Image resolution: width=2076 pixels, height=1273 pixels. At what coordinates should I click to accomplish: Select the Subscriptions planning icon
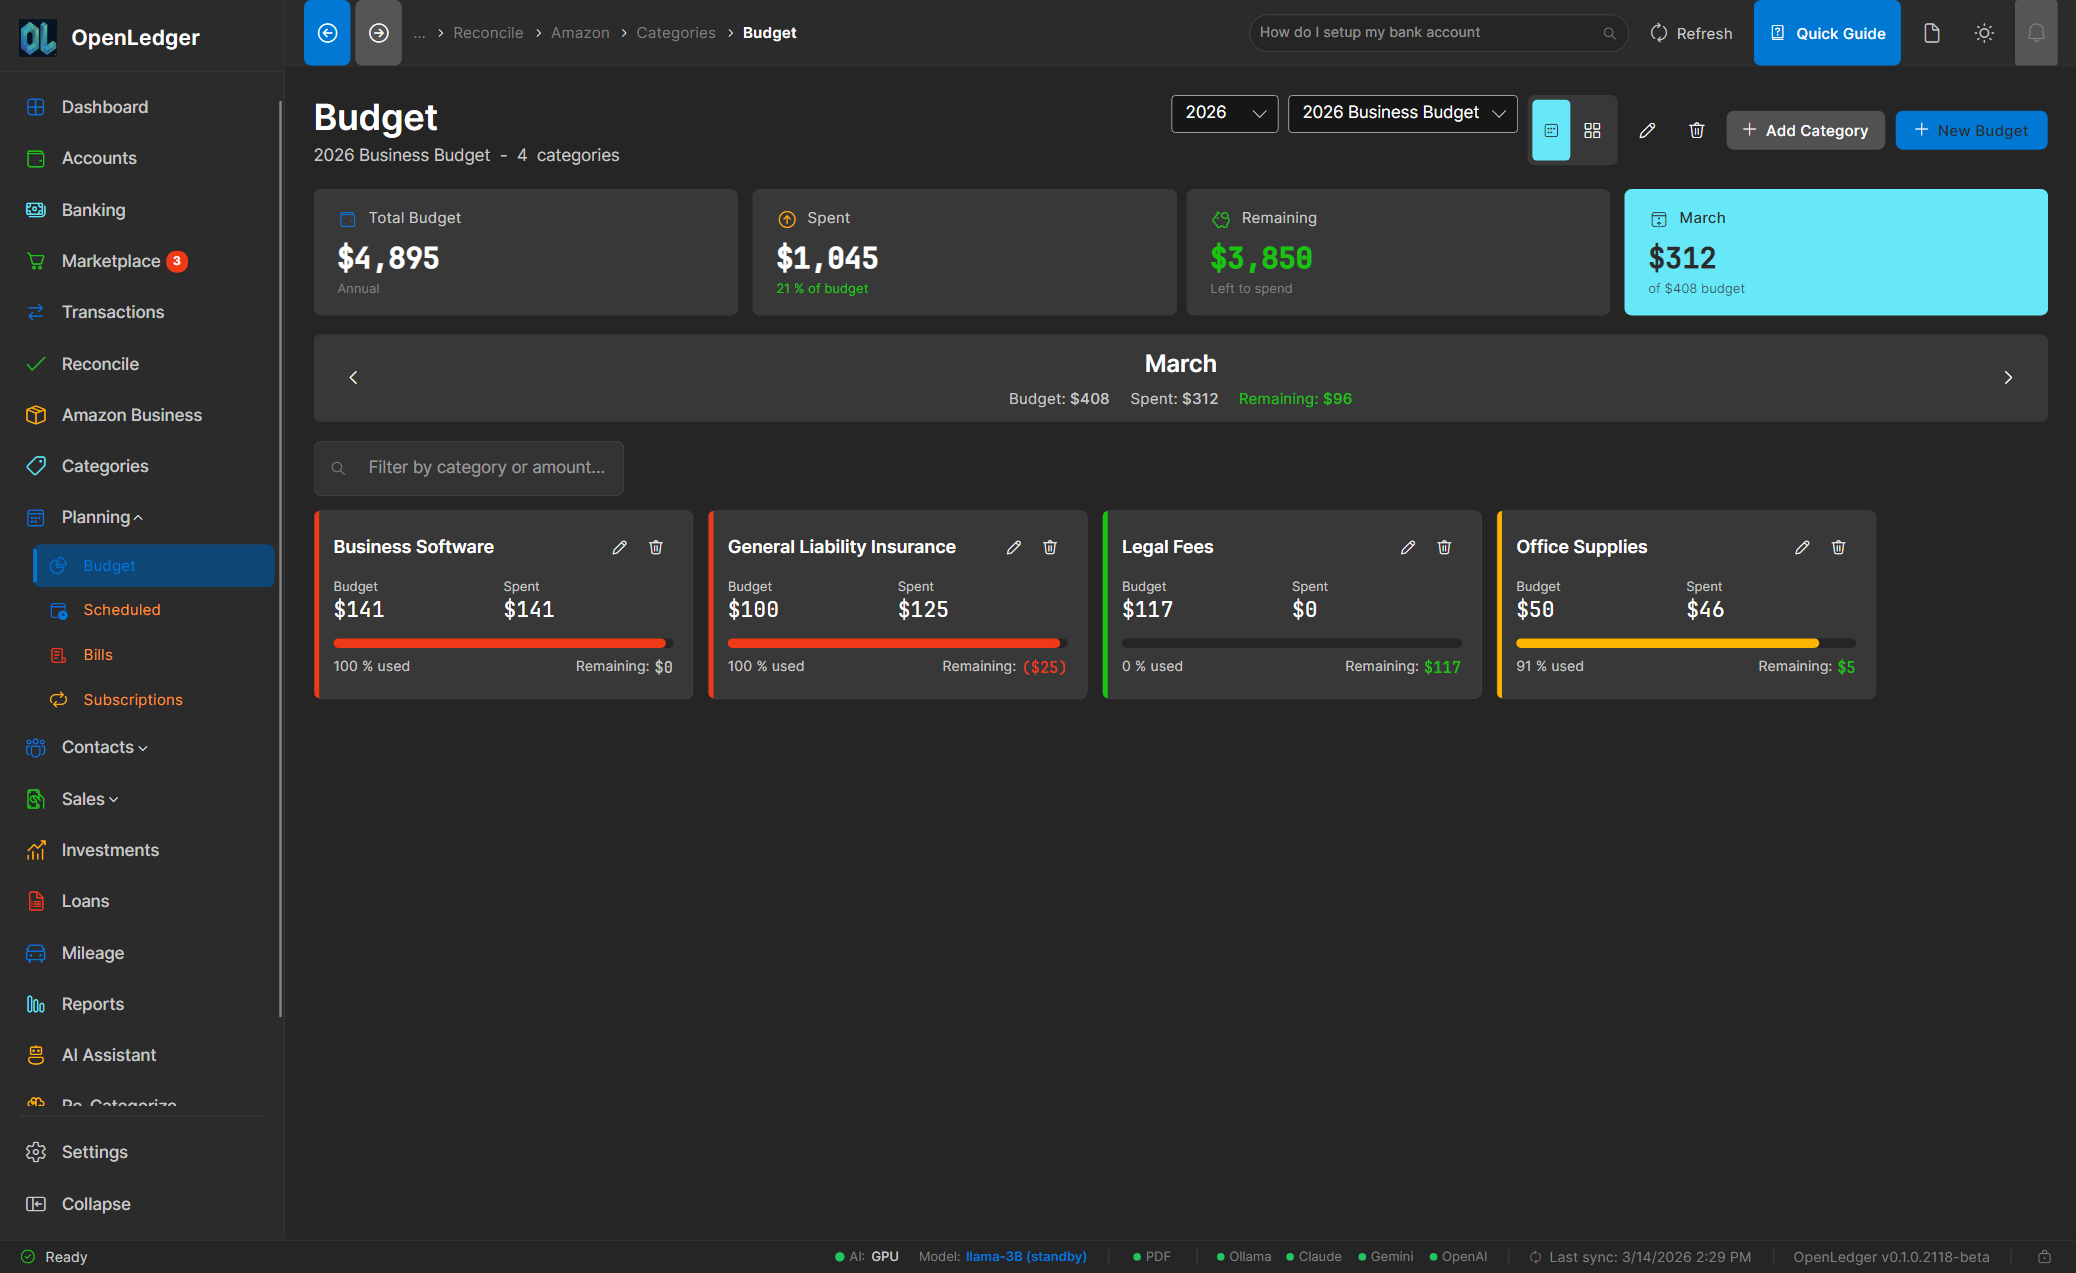coord(59,699)
